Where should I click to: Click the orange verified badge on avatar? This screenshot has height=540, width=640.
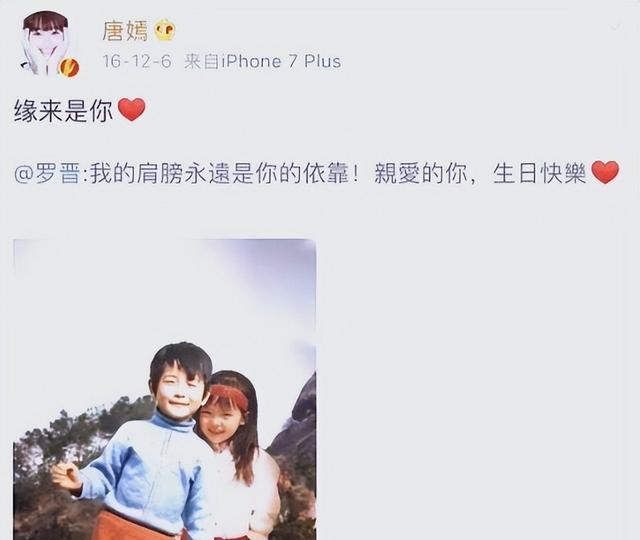tap(69, 68)
